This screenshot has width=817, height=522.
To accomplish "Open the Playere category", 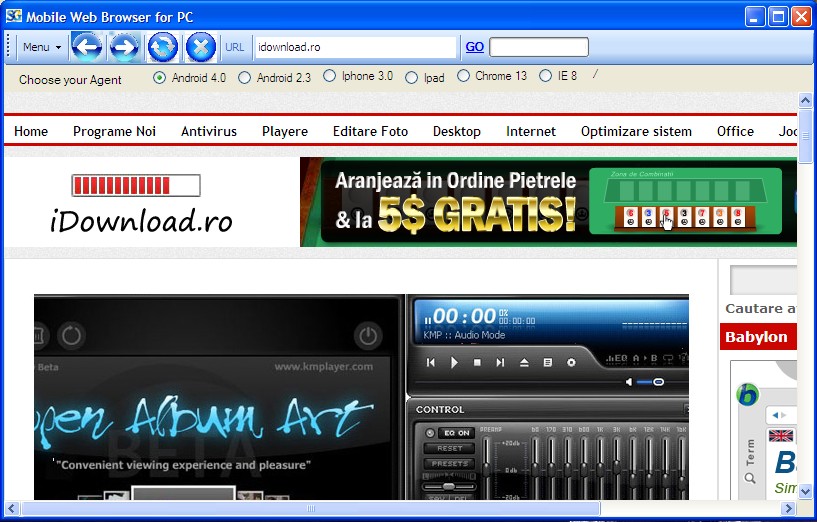I will (285, 131).
